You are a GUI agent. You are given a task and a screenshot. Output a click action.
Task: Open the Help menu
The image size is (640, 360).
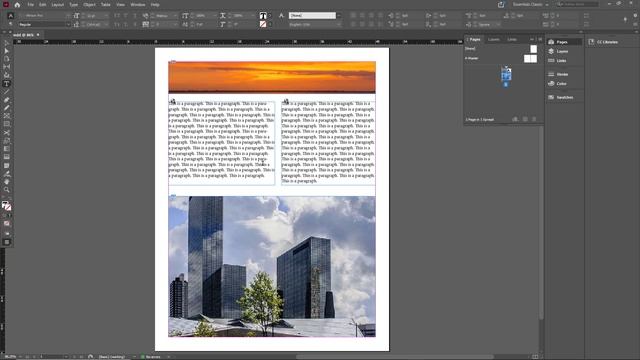pos(155,5)
